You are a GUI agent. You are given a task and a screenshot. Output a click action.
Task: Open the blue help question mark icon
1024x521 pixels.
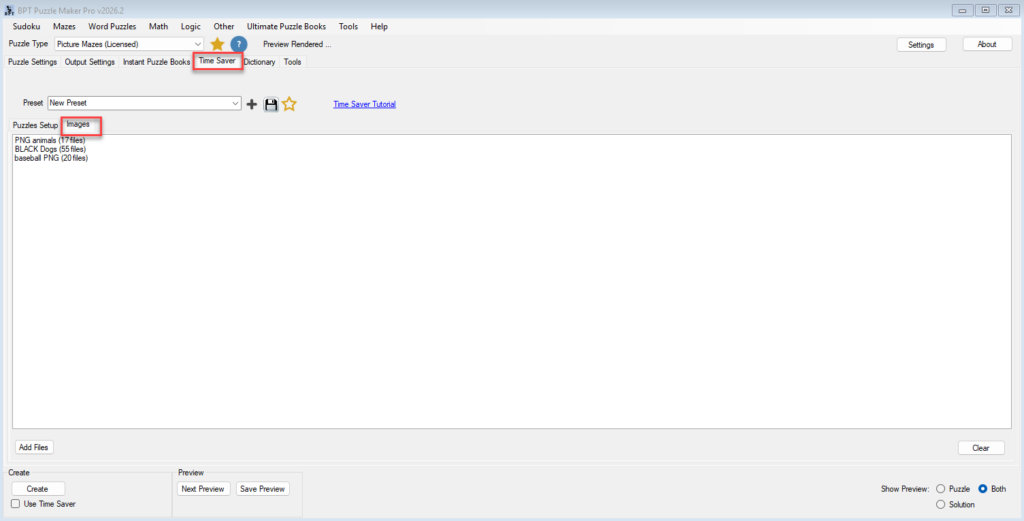(239, 44)
